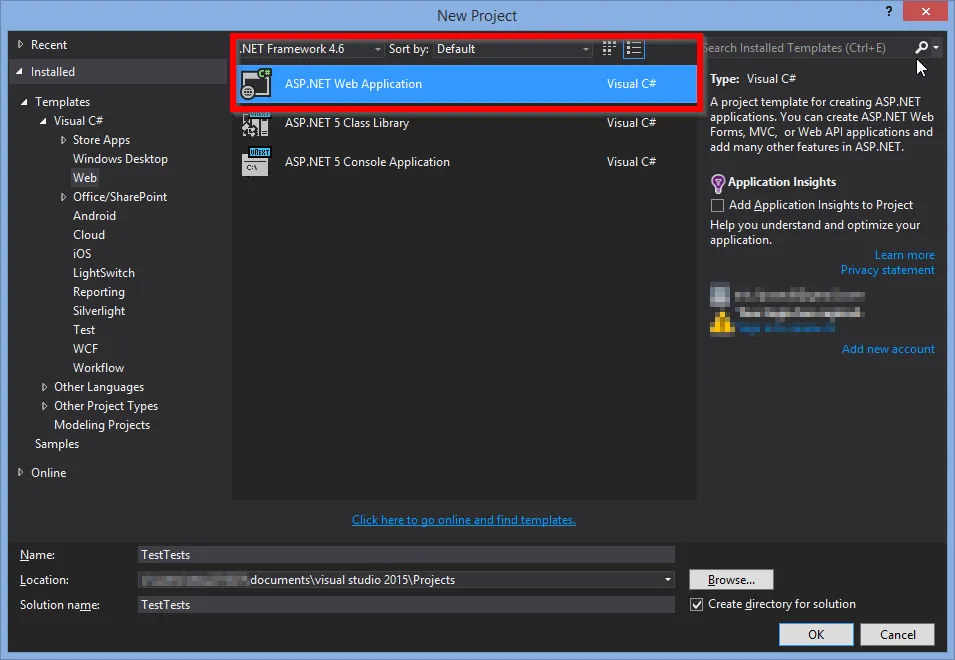Click the Application Insights lightbulb icon
Viewport: 955px width, 660px height.
pyautogui.click(x=718, y=183)
